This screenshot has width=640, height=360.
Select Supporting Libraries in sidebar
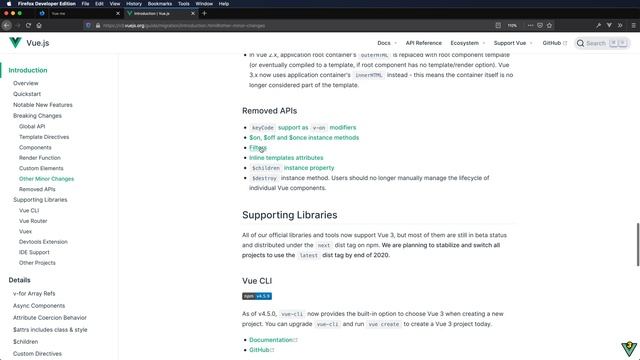pos(40,200)
